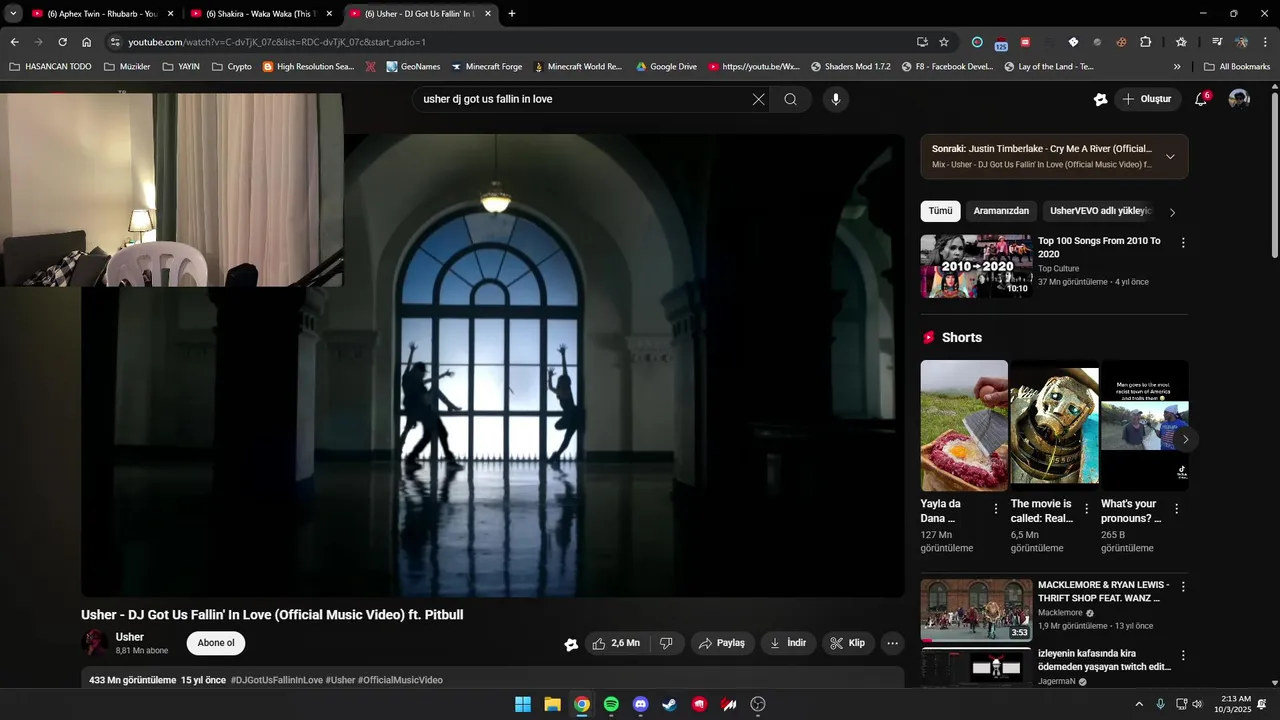Open options for the 'Yayla da Dana' short

point(995,509)
